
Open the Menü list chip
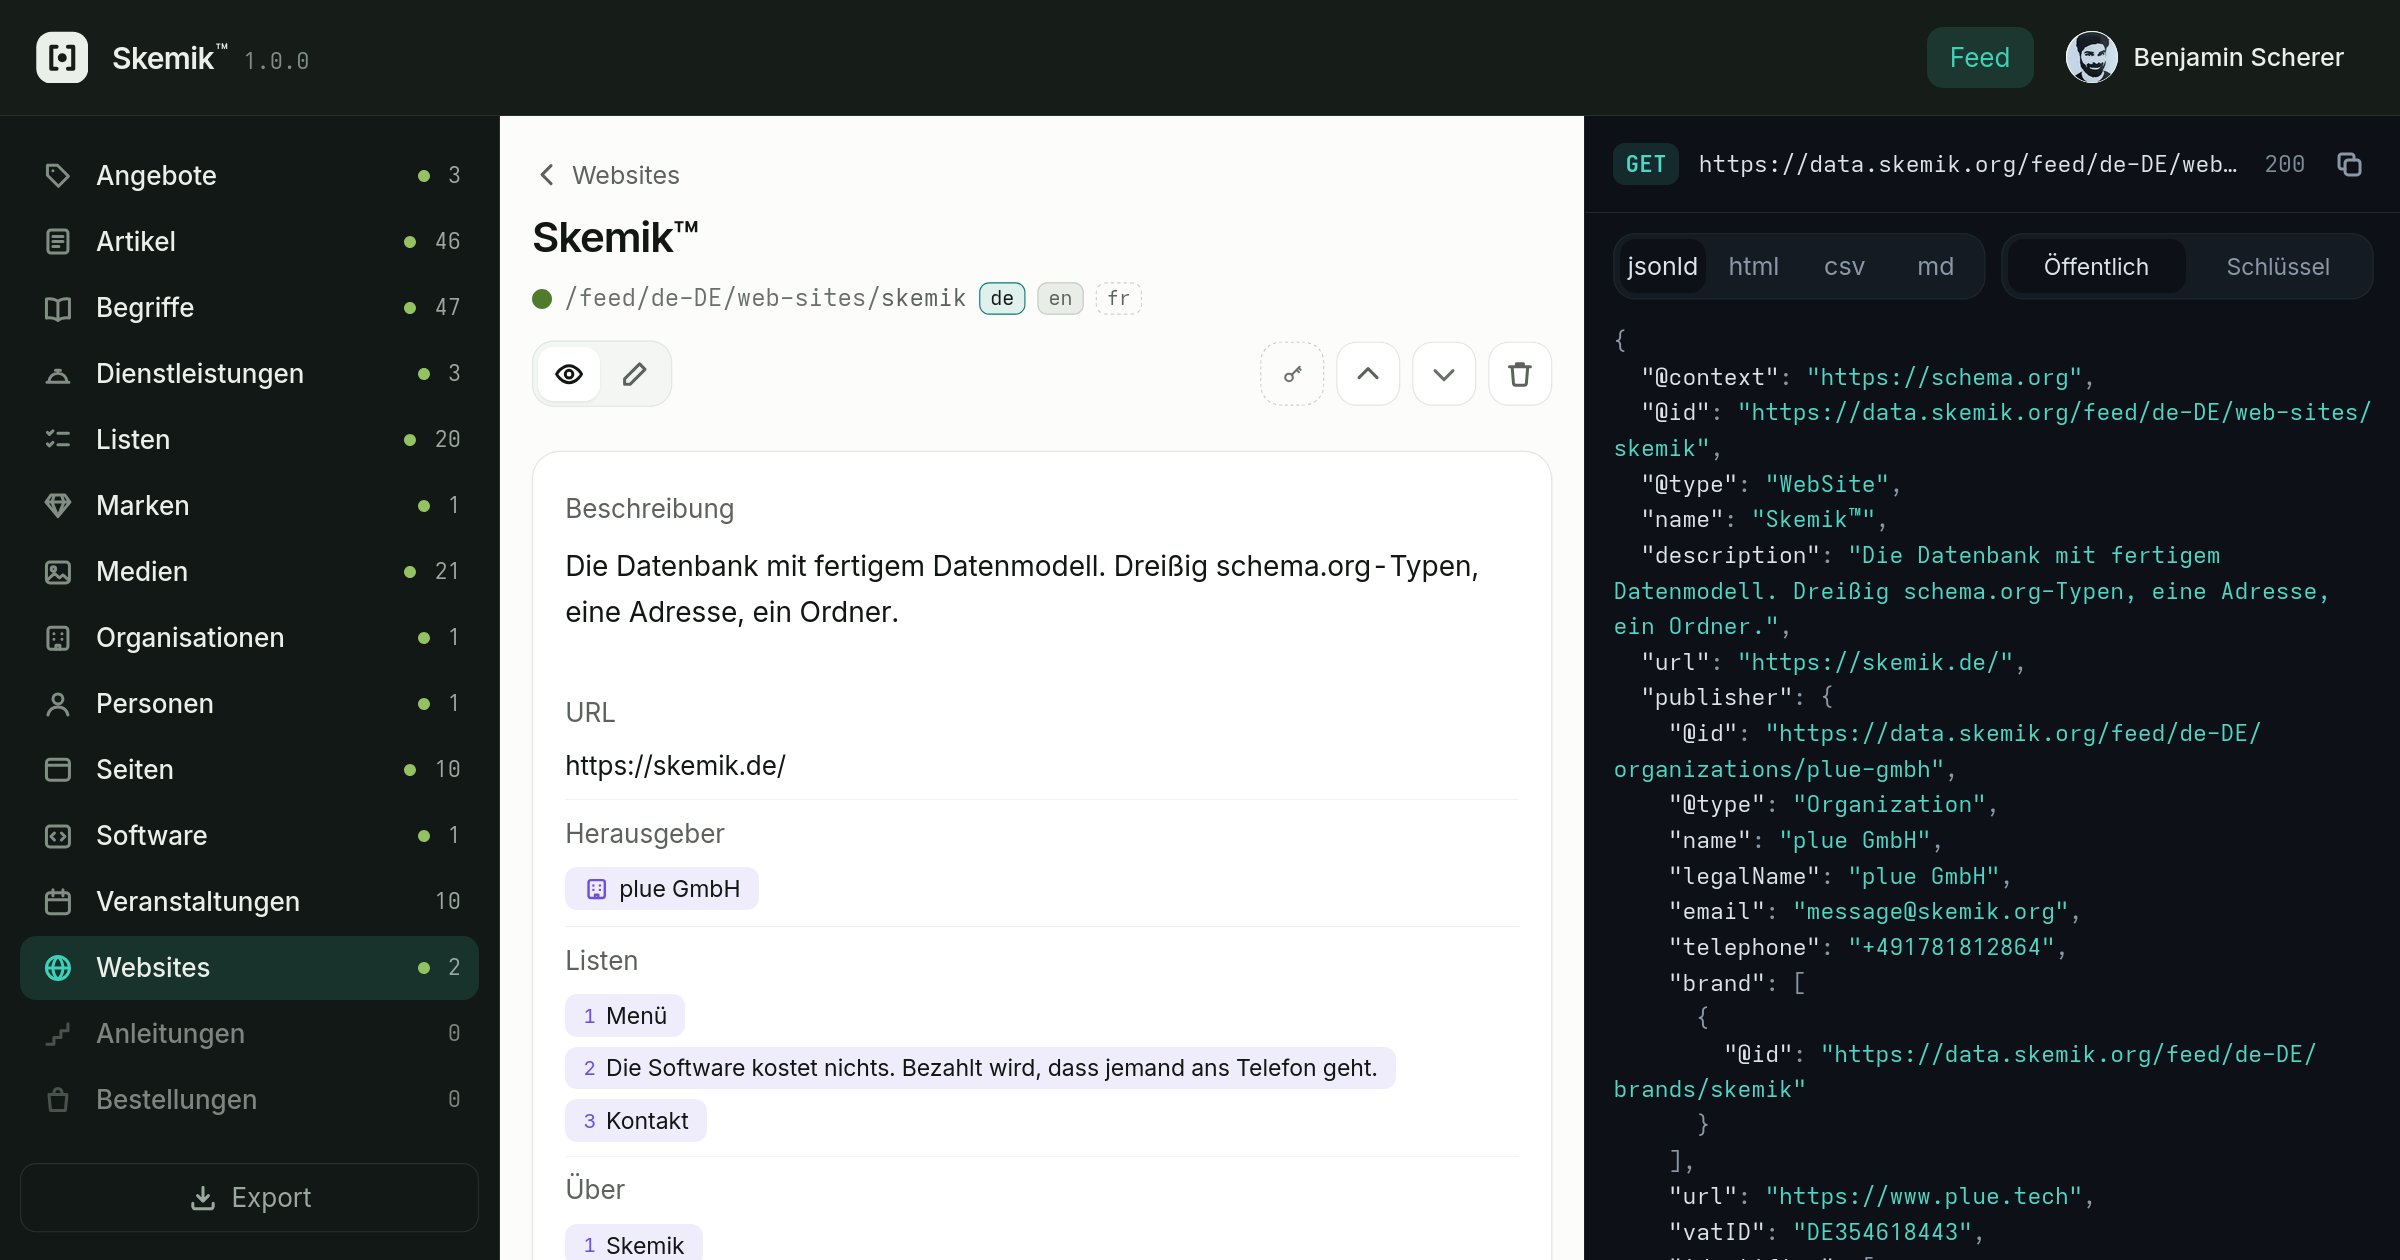(624, 1016)
